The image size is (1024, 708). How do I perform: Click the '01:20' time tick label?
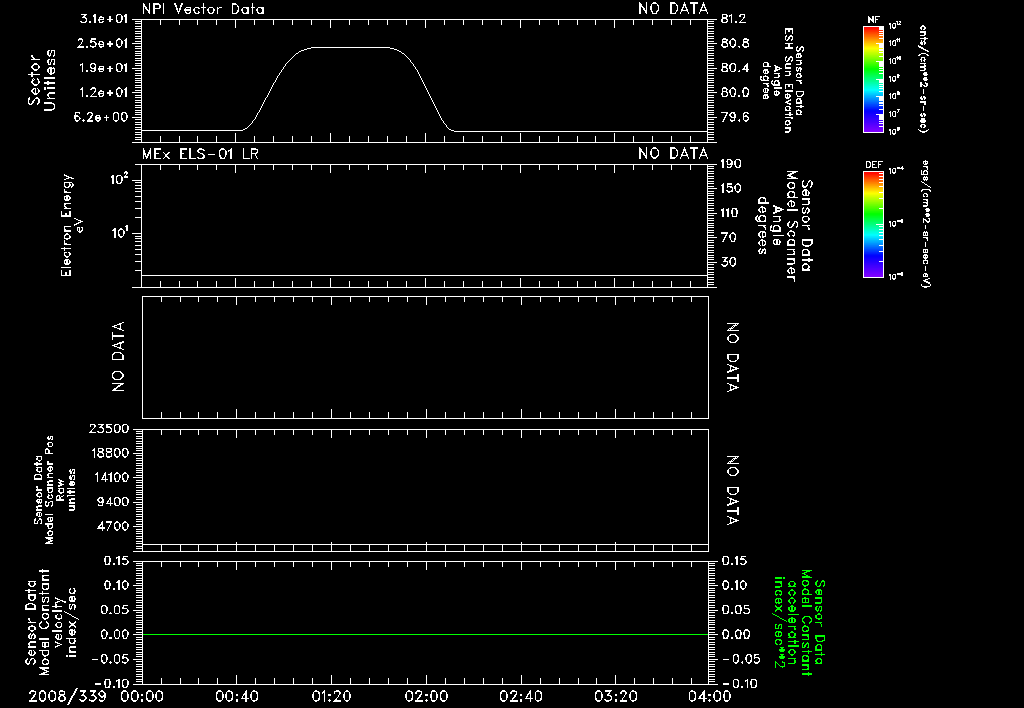coord(331,696)
